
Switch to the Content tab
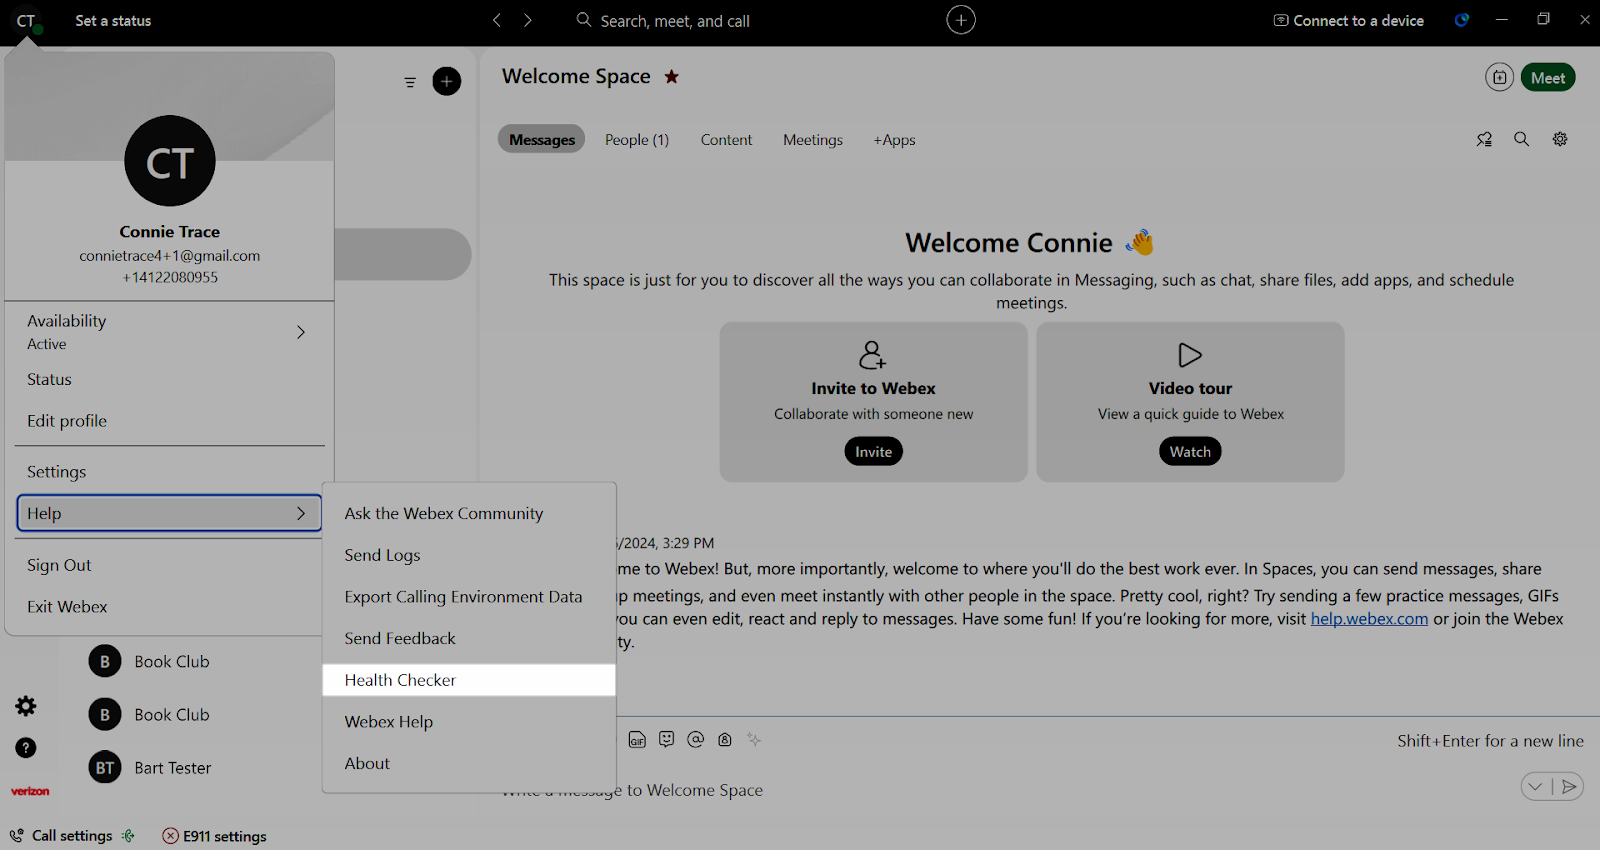727,140
